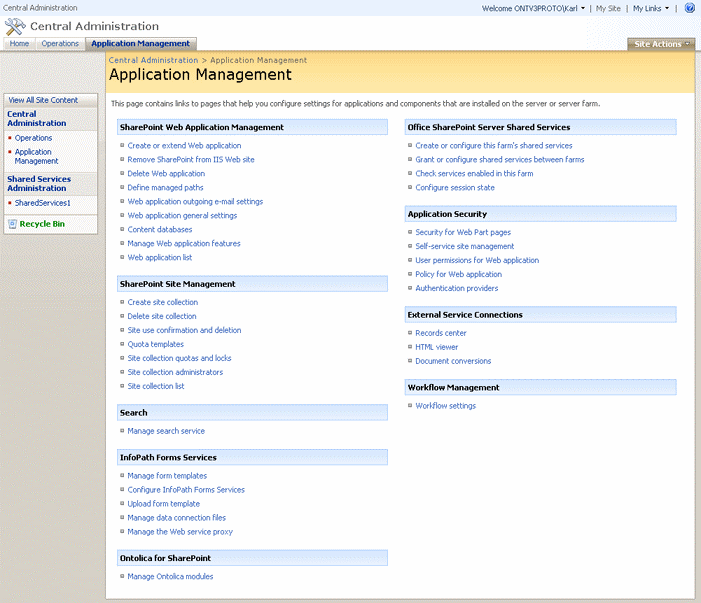Open Web application general settings

point(182,215)
